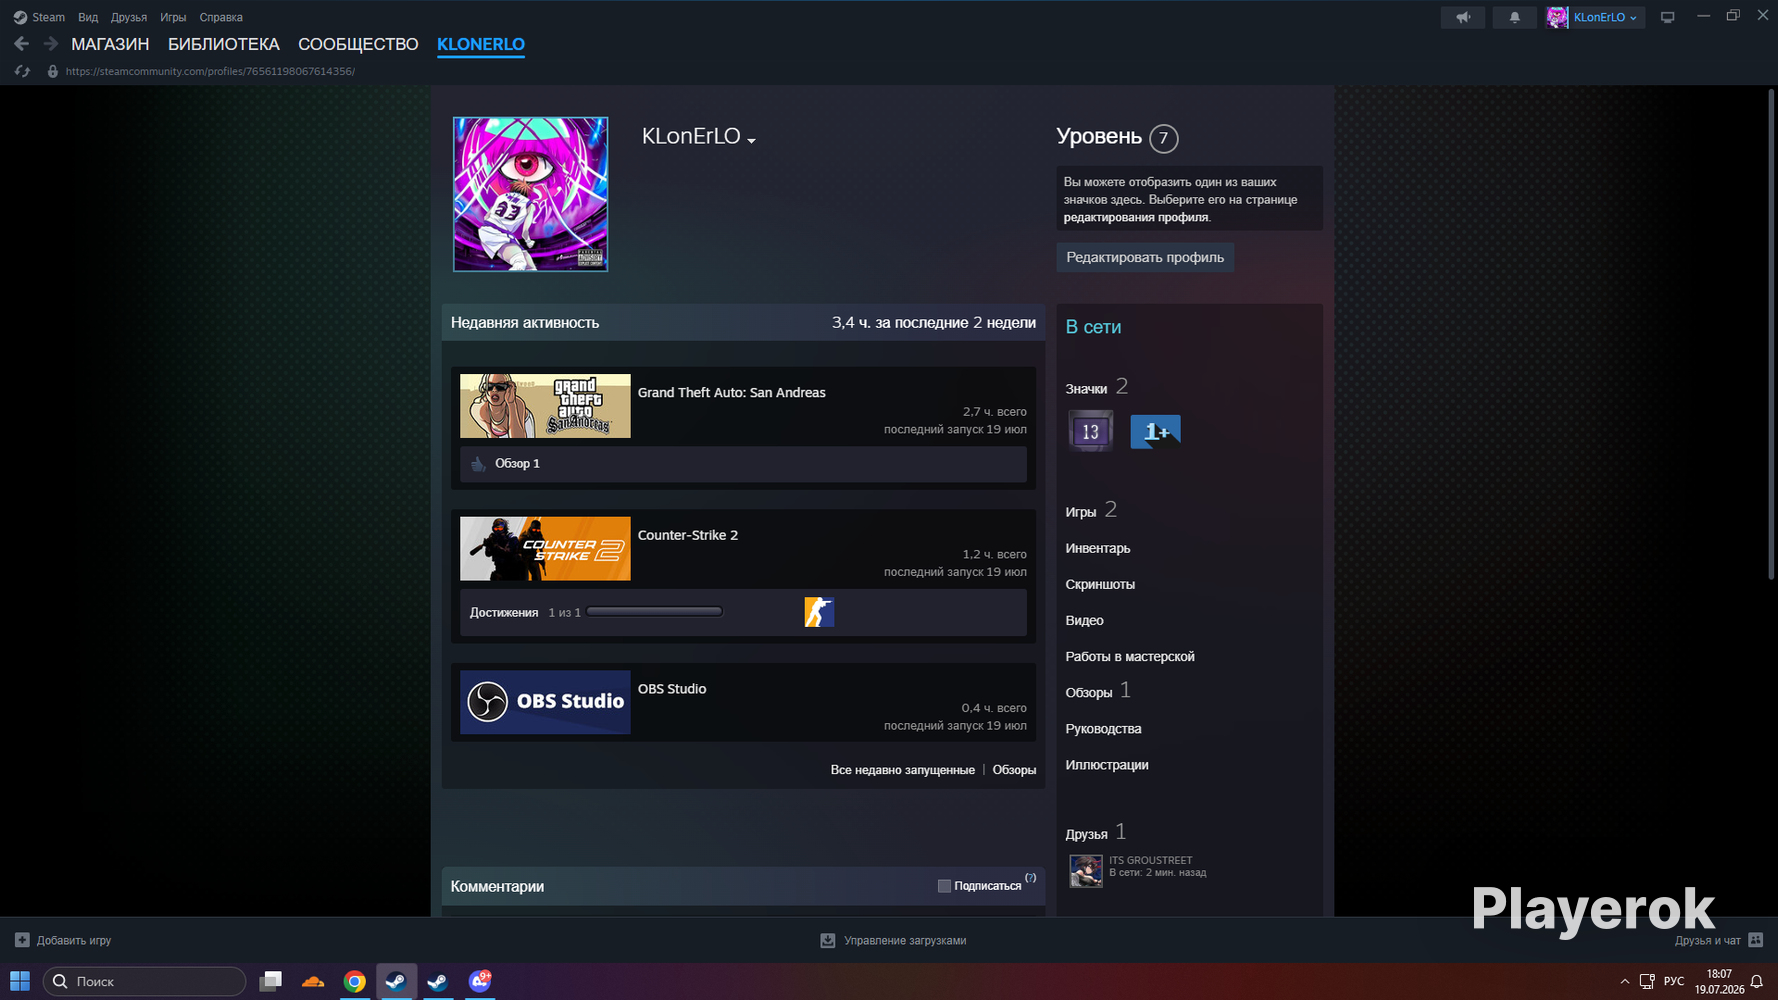Open the (?) help next to Подписаться

click(1030, 878)
